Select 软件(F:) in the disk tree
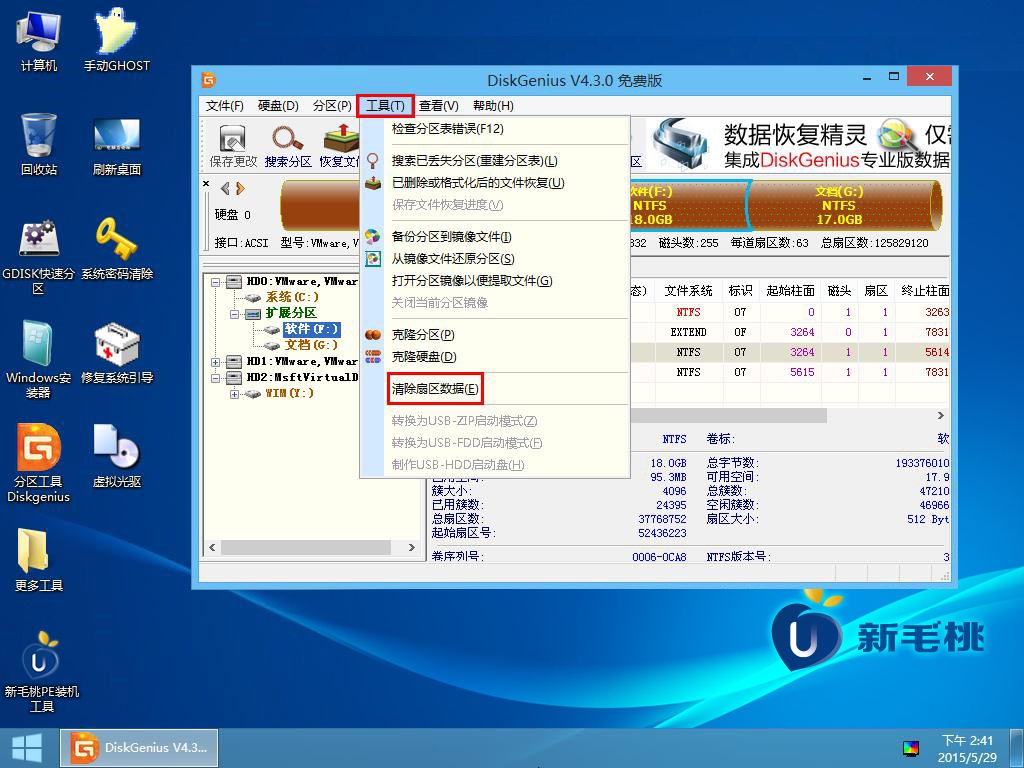The height and width of the screenshot is (768, 1024). (312, 329)
